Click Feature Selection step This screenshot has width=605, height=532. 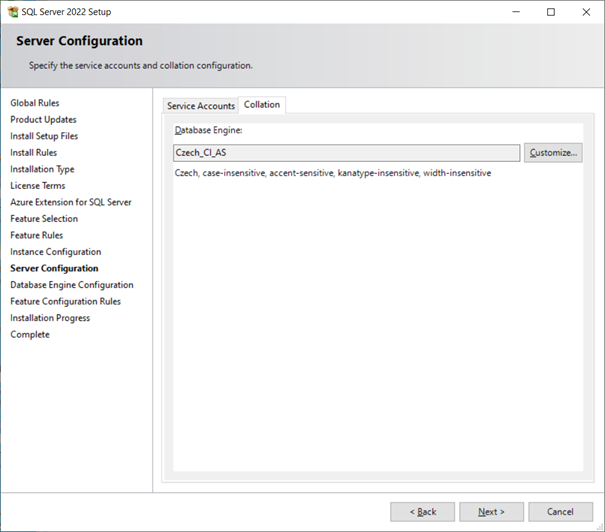tap(44, 219)
